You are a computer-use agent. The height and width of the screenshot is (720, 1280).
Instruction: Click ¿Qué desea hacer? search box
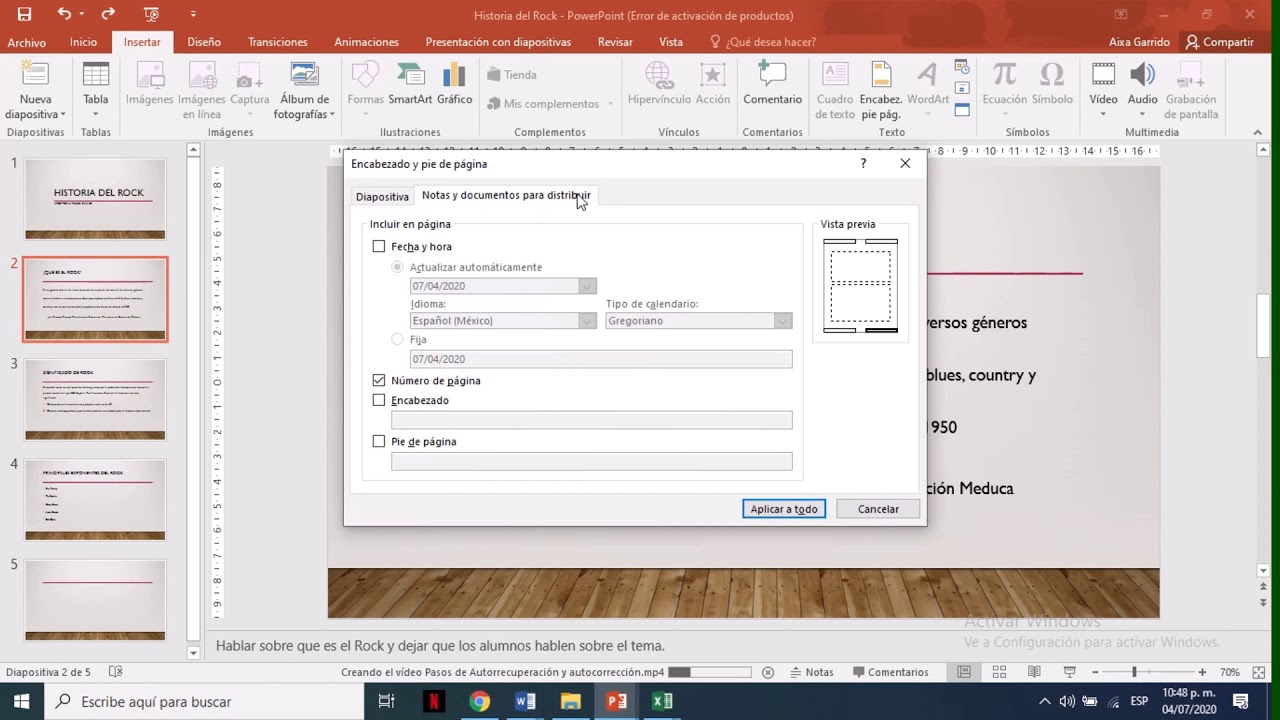point(762,42)
